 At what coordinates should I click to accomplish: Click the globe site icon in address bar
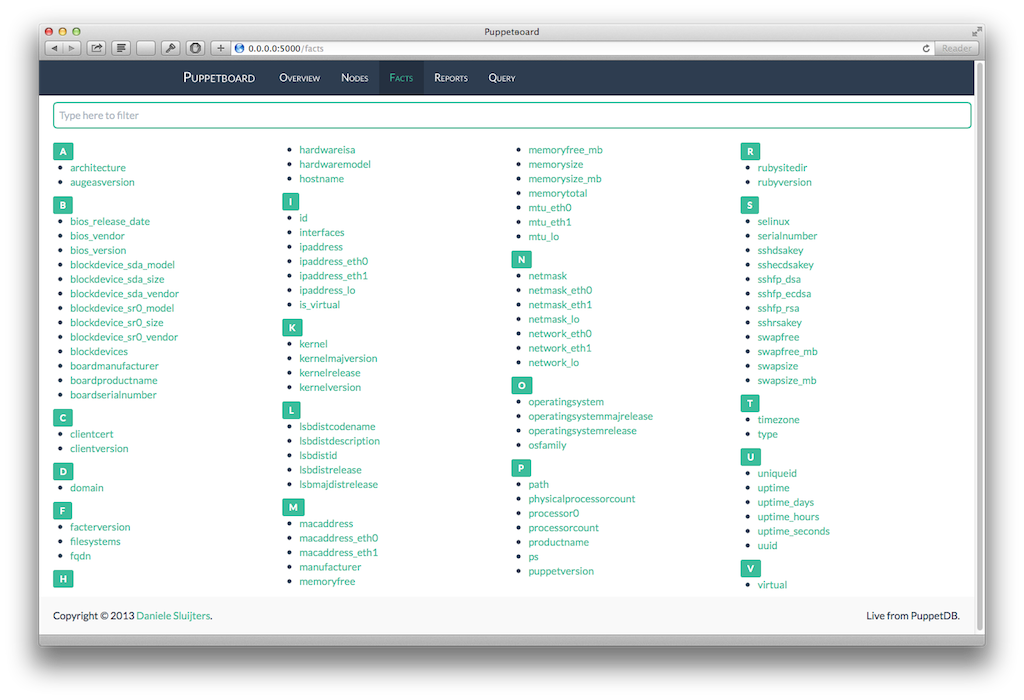(240, 48)
